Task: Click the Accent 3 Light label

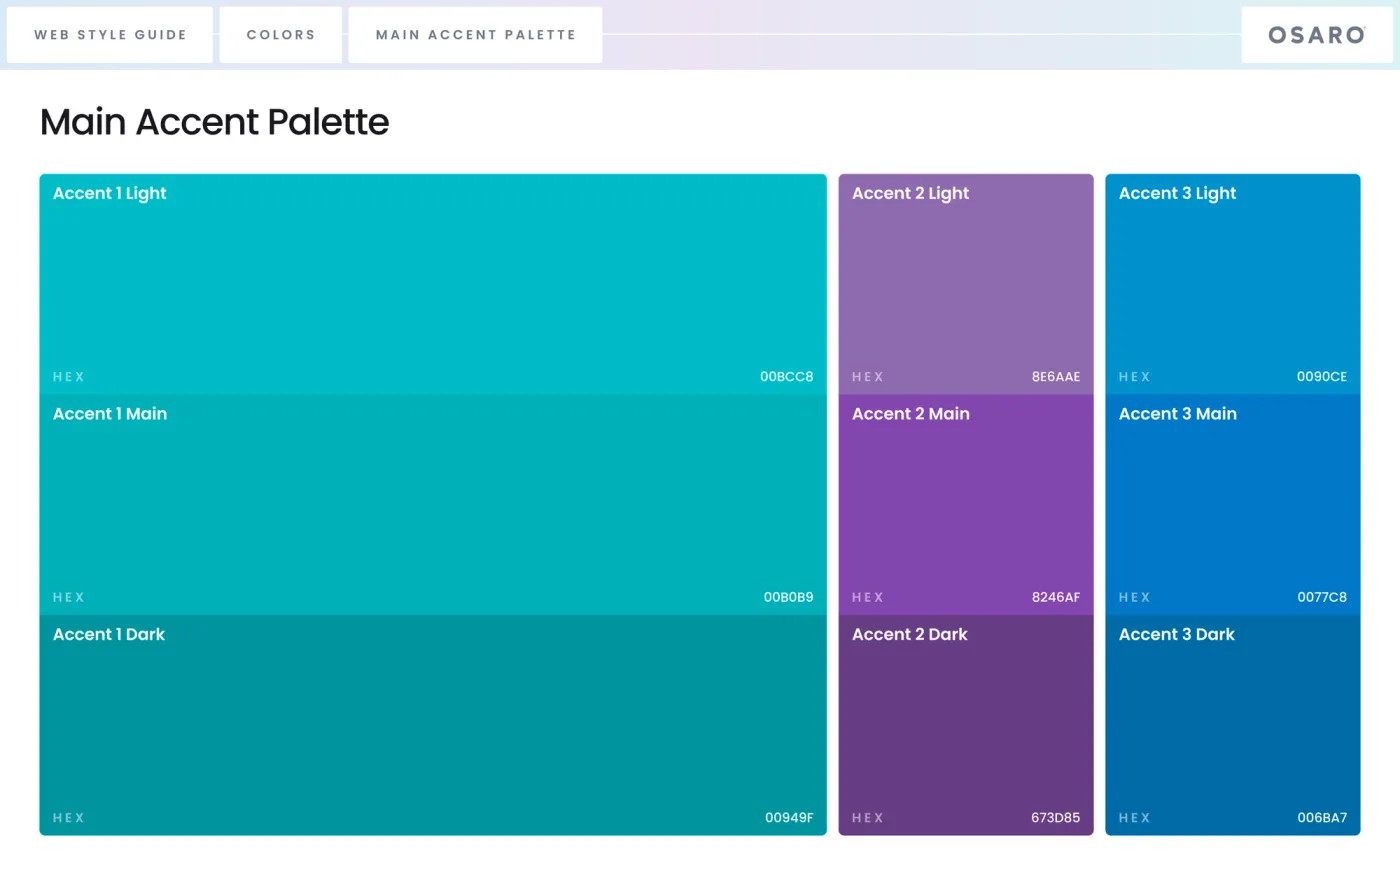Action: coord(1178,194)
